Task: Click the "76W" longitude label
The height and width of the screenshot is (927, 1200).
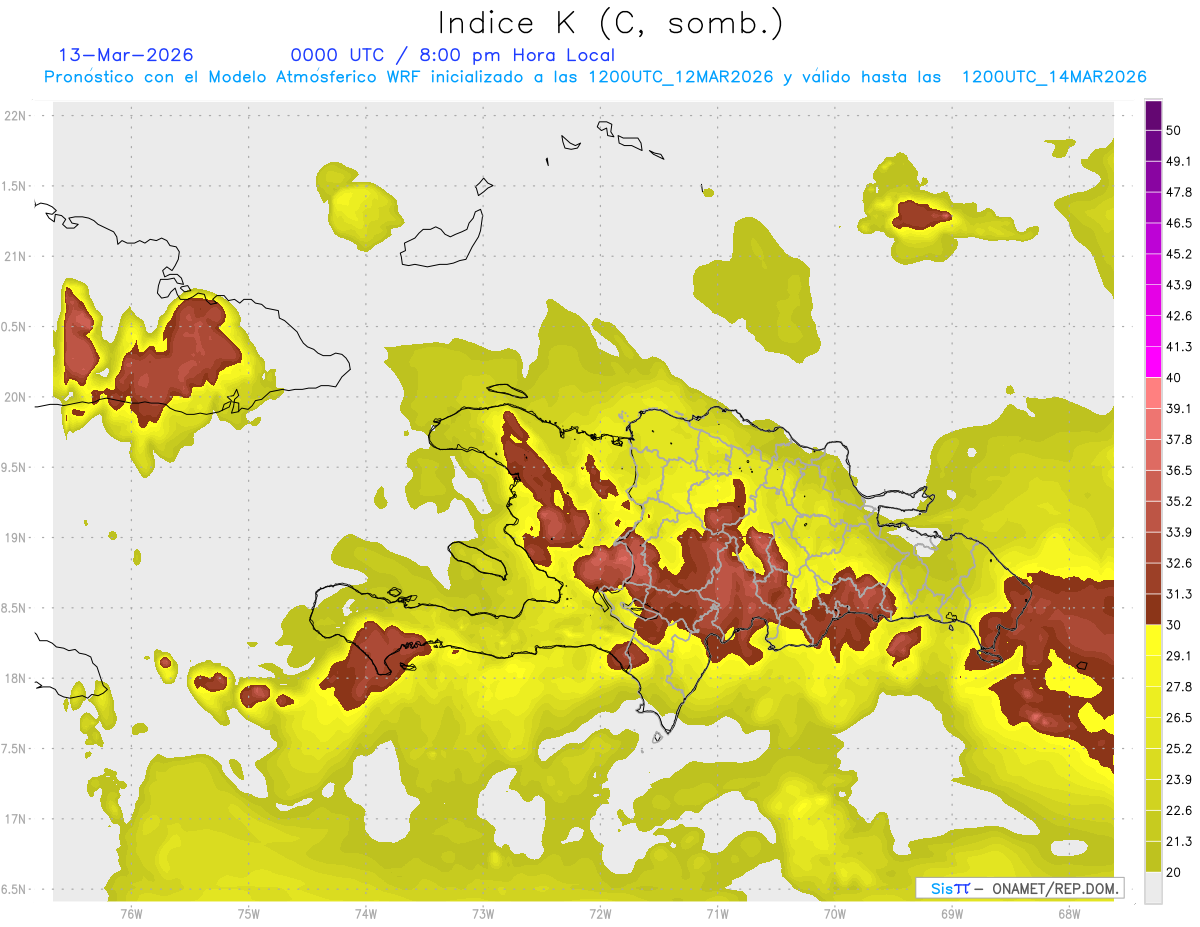Action: pyautogui.click(x=131, y=914)
